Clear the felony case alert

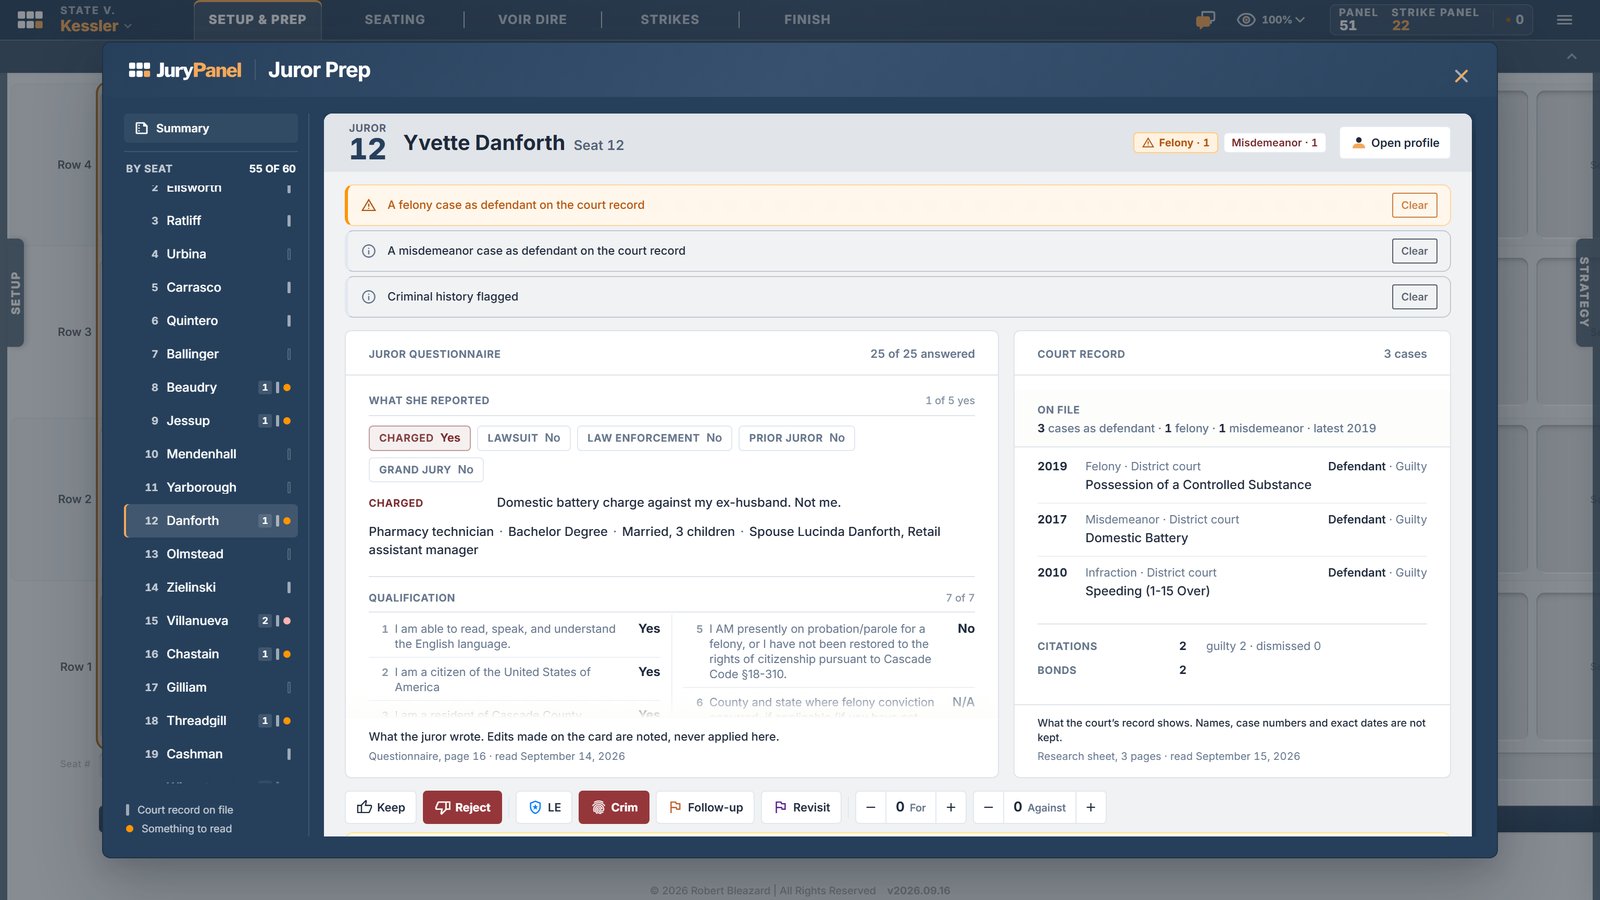tap(1414, 205)
